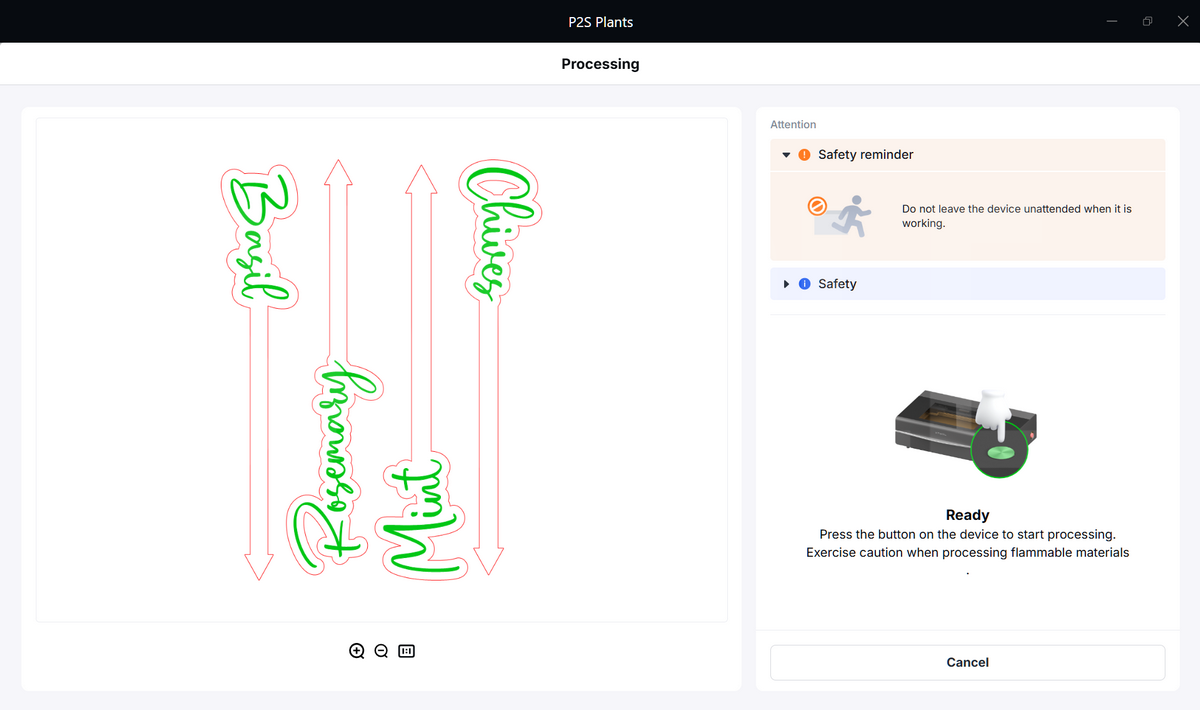Click the Safety reminder header row
The width and height of the screenshot is (1200, 710).
[x=967, y=155]
